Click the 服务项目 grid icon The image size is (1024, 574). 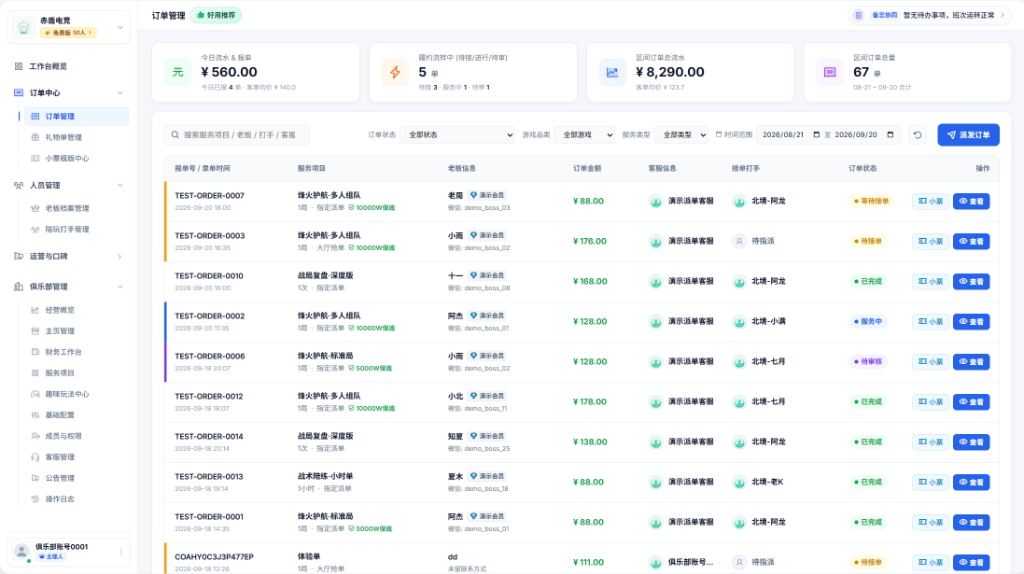click(x=35, y=373)
